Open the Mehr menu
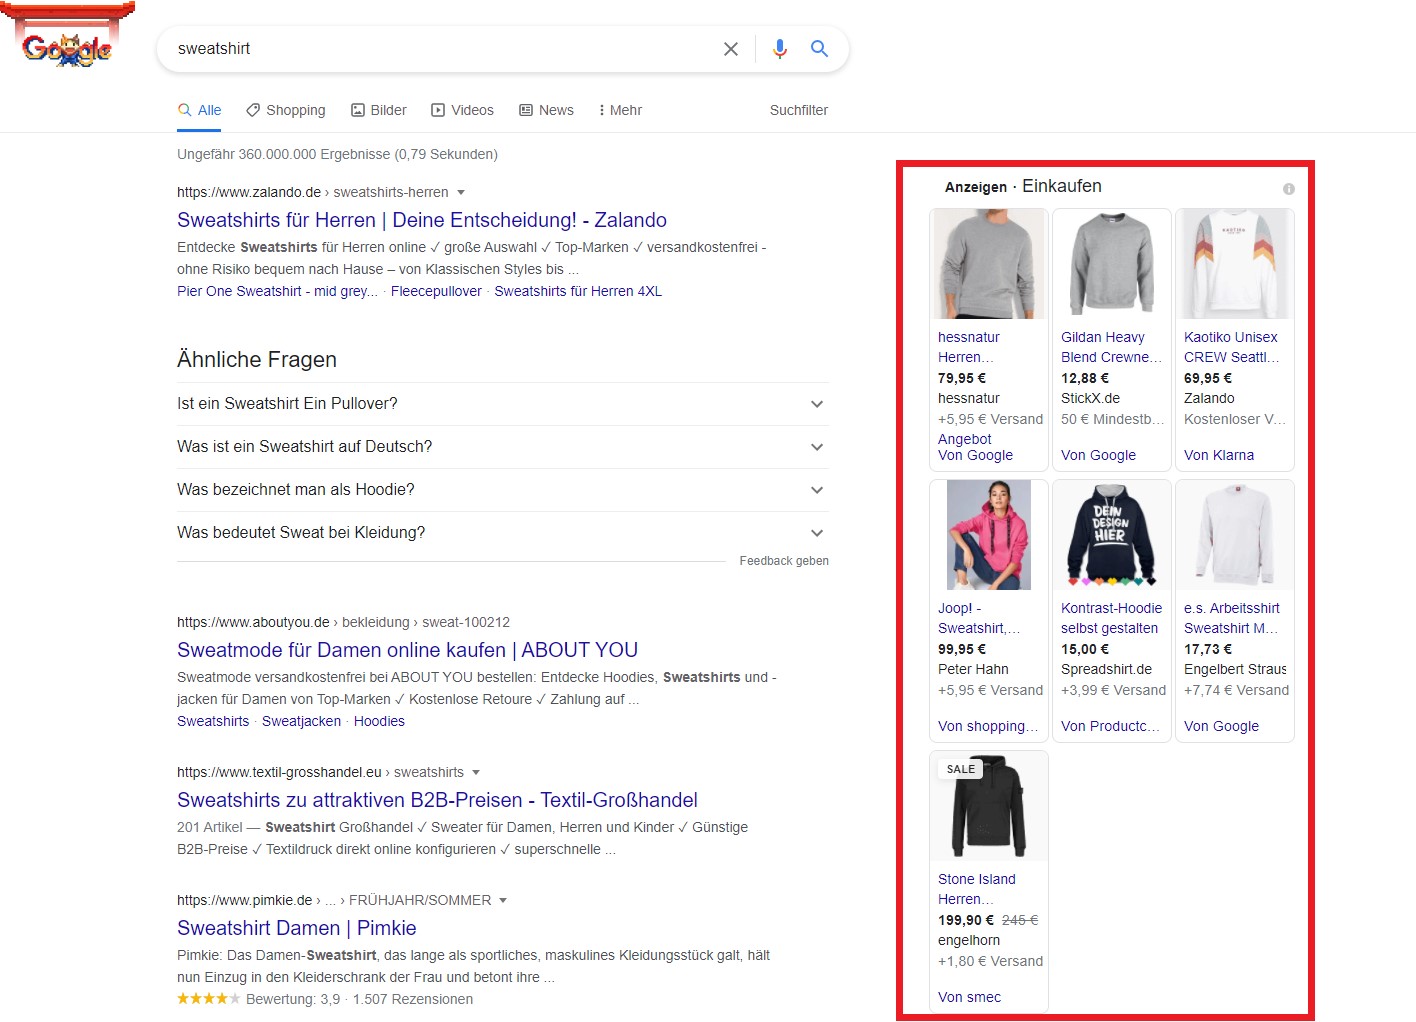The height and width of the screenshot is (1022, 1416). click(620, 110)
